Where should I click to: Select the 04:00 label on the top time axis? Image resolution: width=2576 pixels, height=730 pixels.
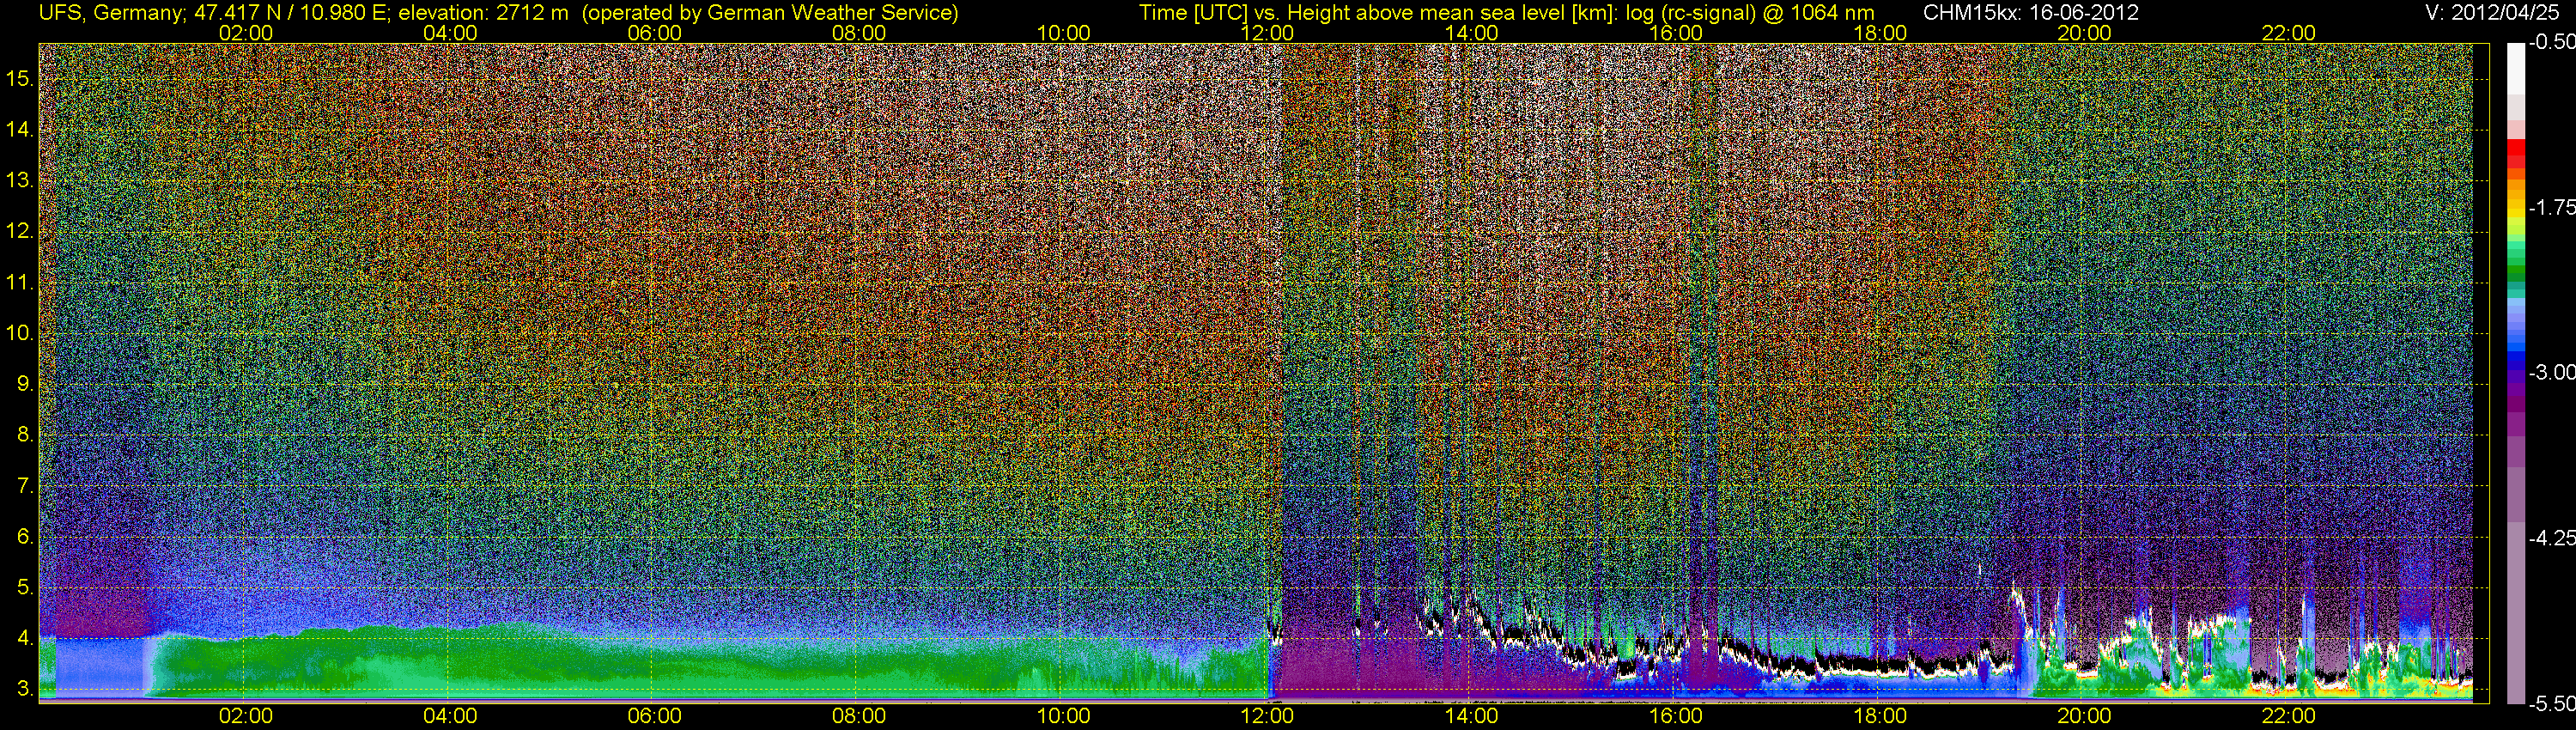[x=450, y=33]
